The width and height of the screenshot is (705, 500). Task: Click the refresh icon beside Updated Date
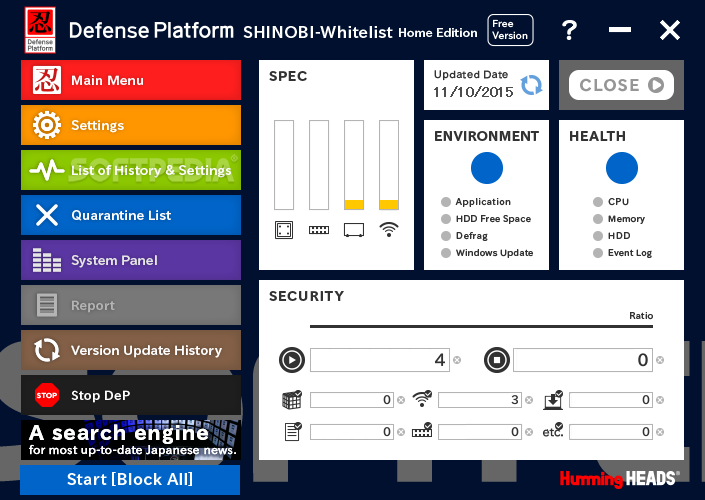(x=531, y=85)
